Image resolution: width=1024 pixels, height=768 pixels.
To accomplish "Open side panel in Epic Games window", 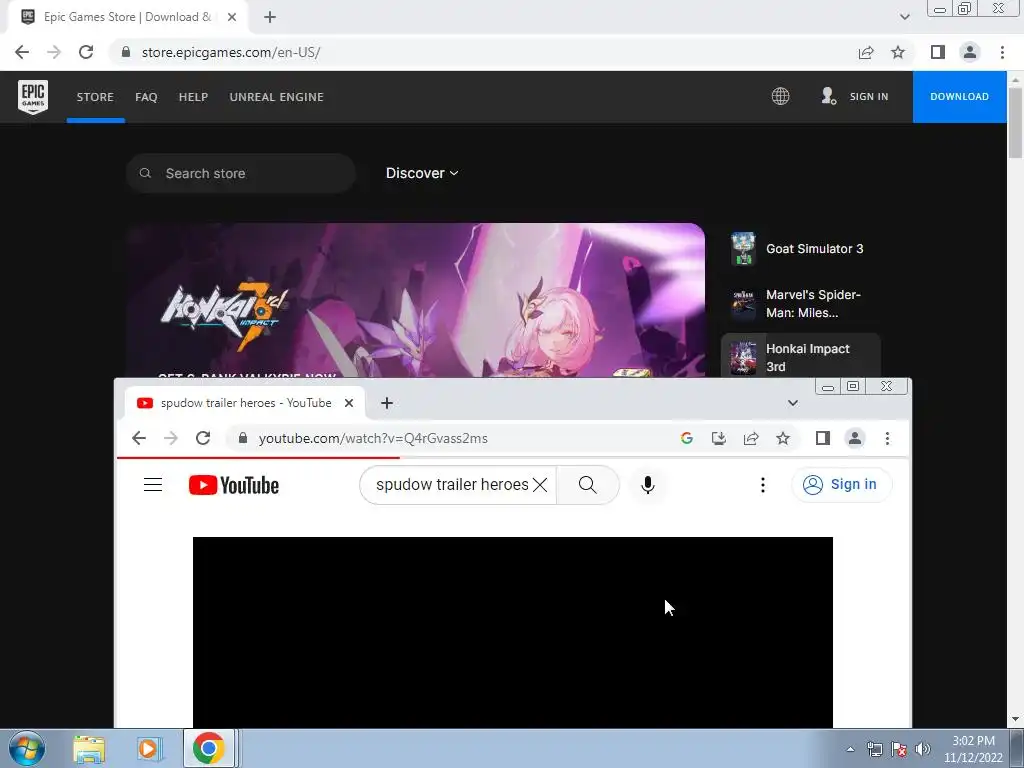I will point(938,52).
